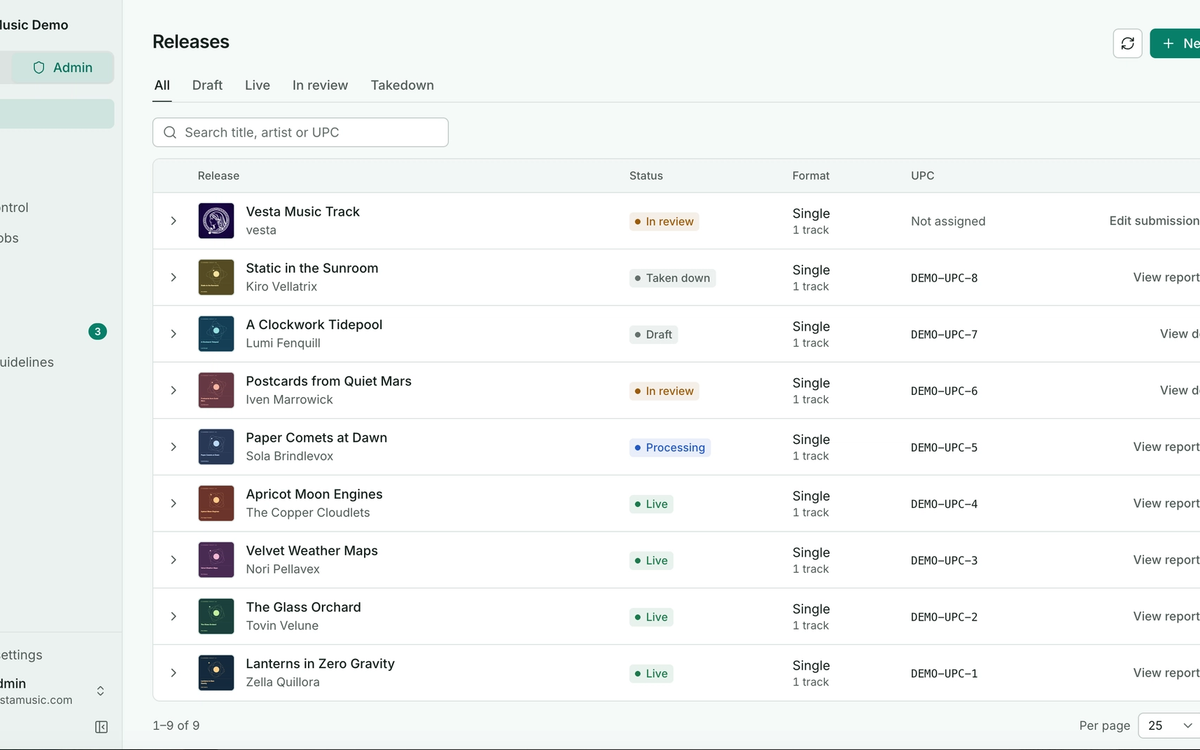Switch to the Live tab
The height and width of the screenshot is (750, 1200).
pos(257,85)
